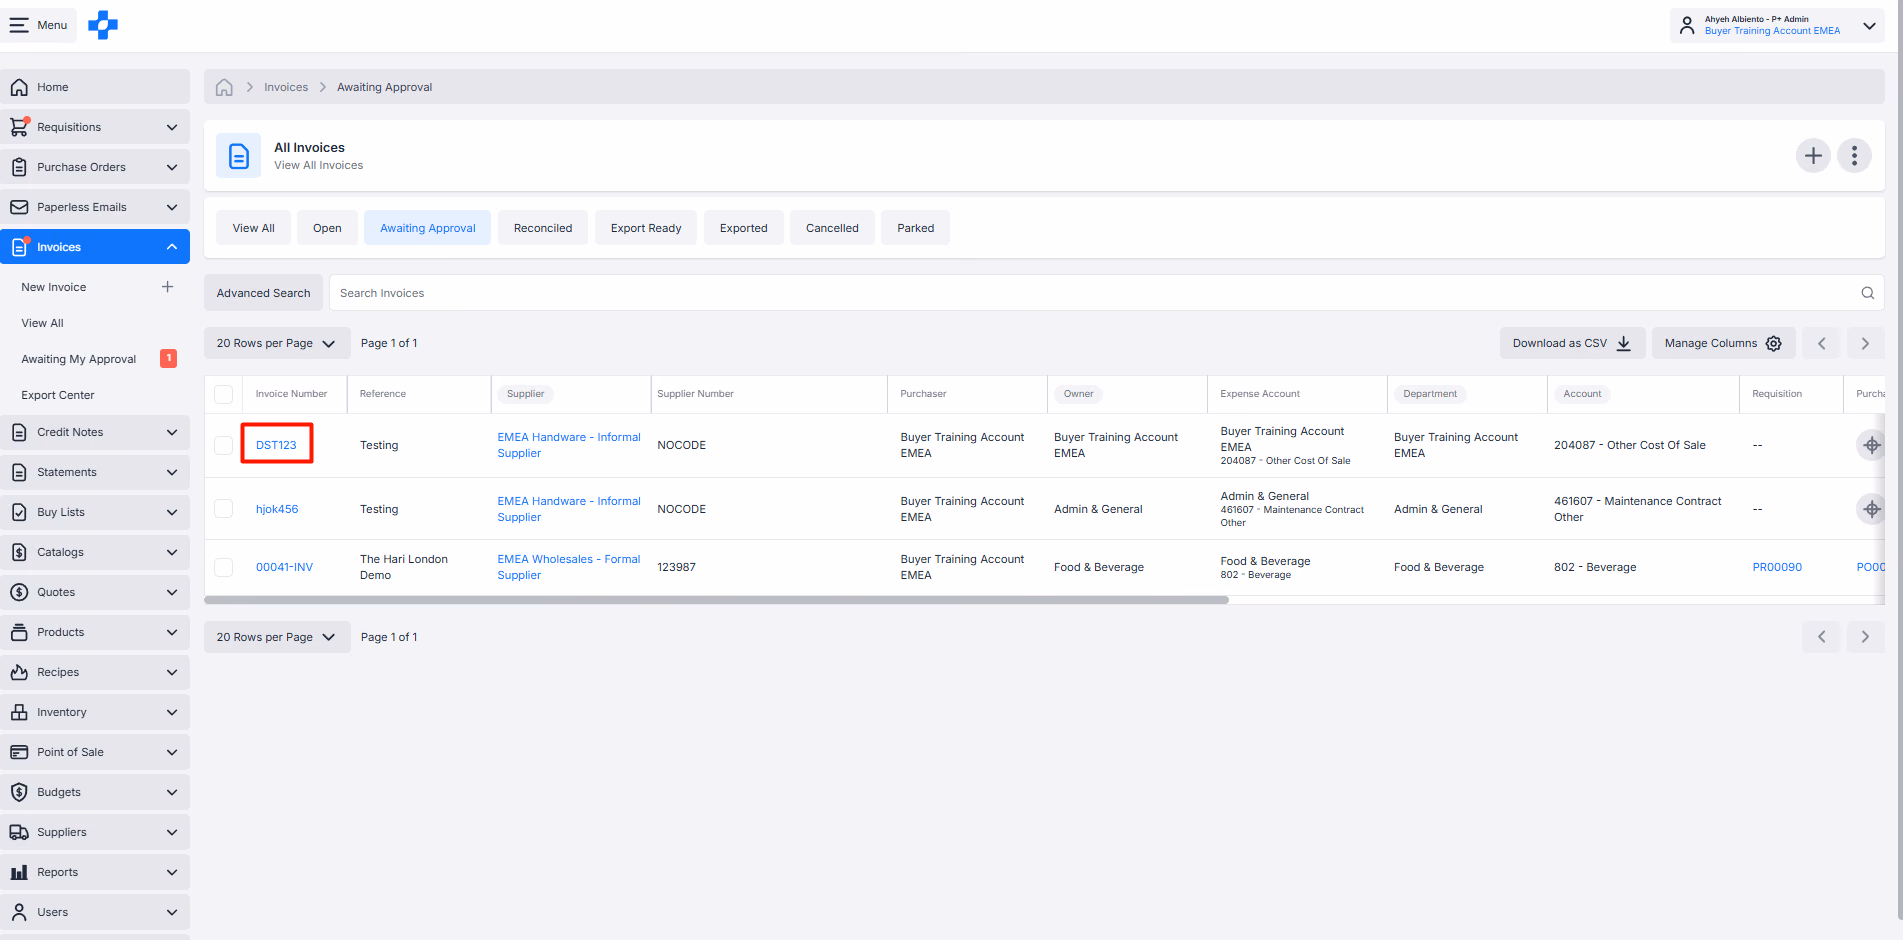Open the three-dot more options menu
Image resolution: width=1903 pixels, height=940 pixels.
(x=1854, y=155)
